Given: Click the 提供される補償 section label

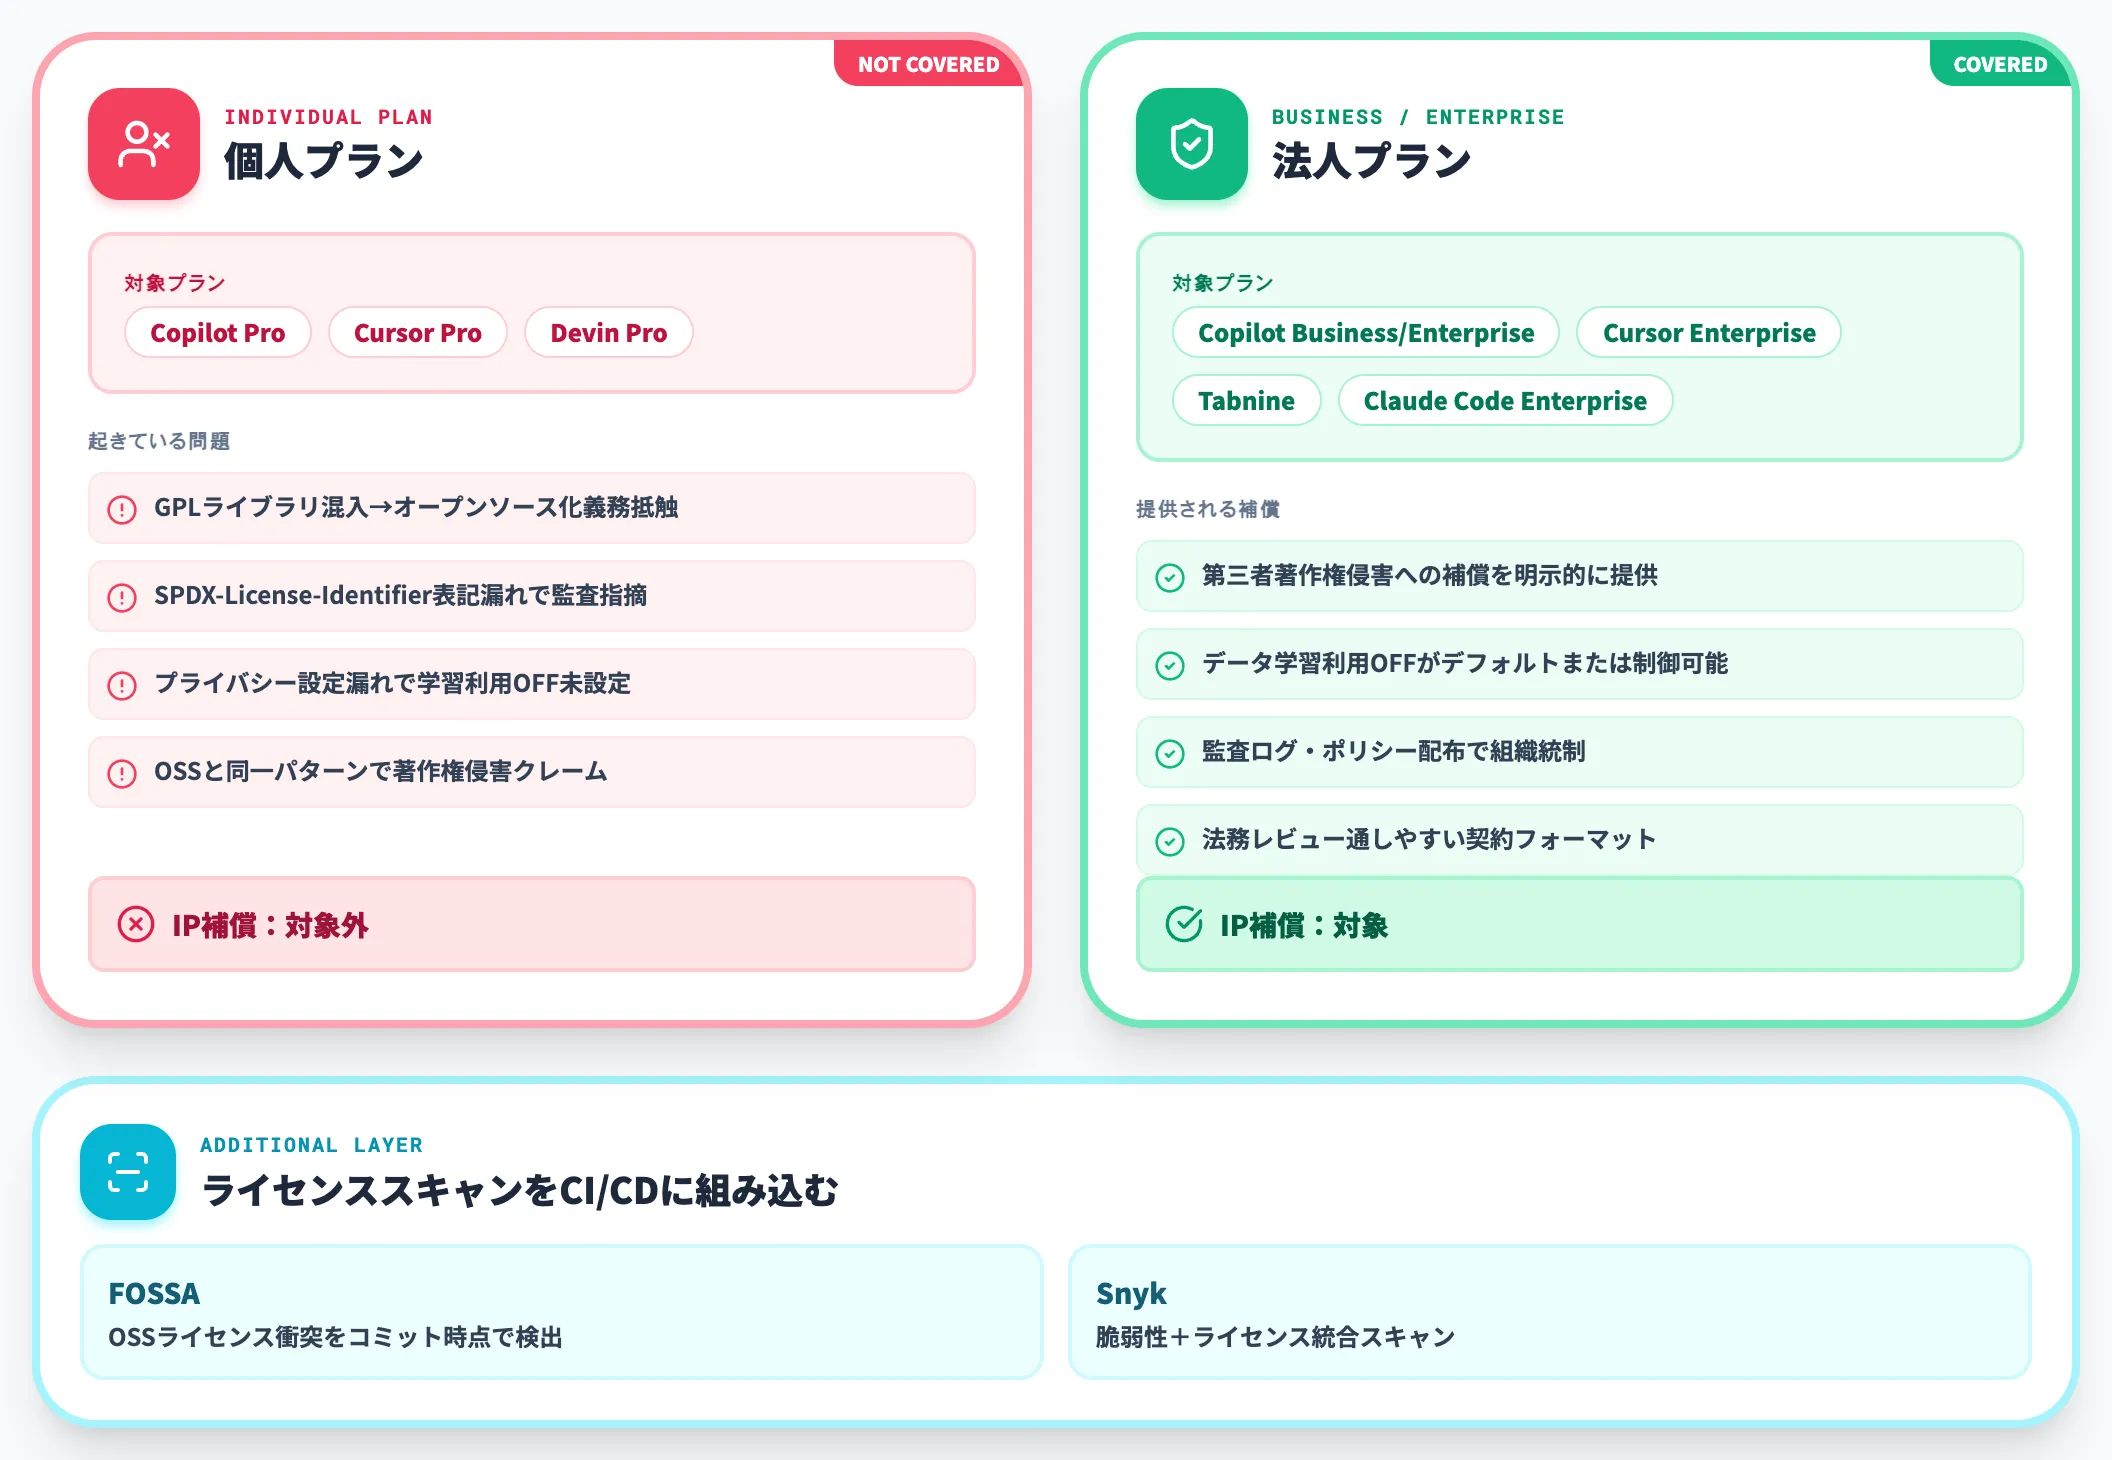Looking at the screenshot, I should click(1208, 509).
